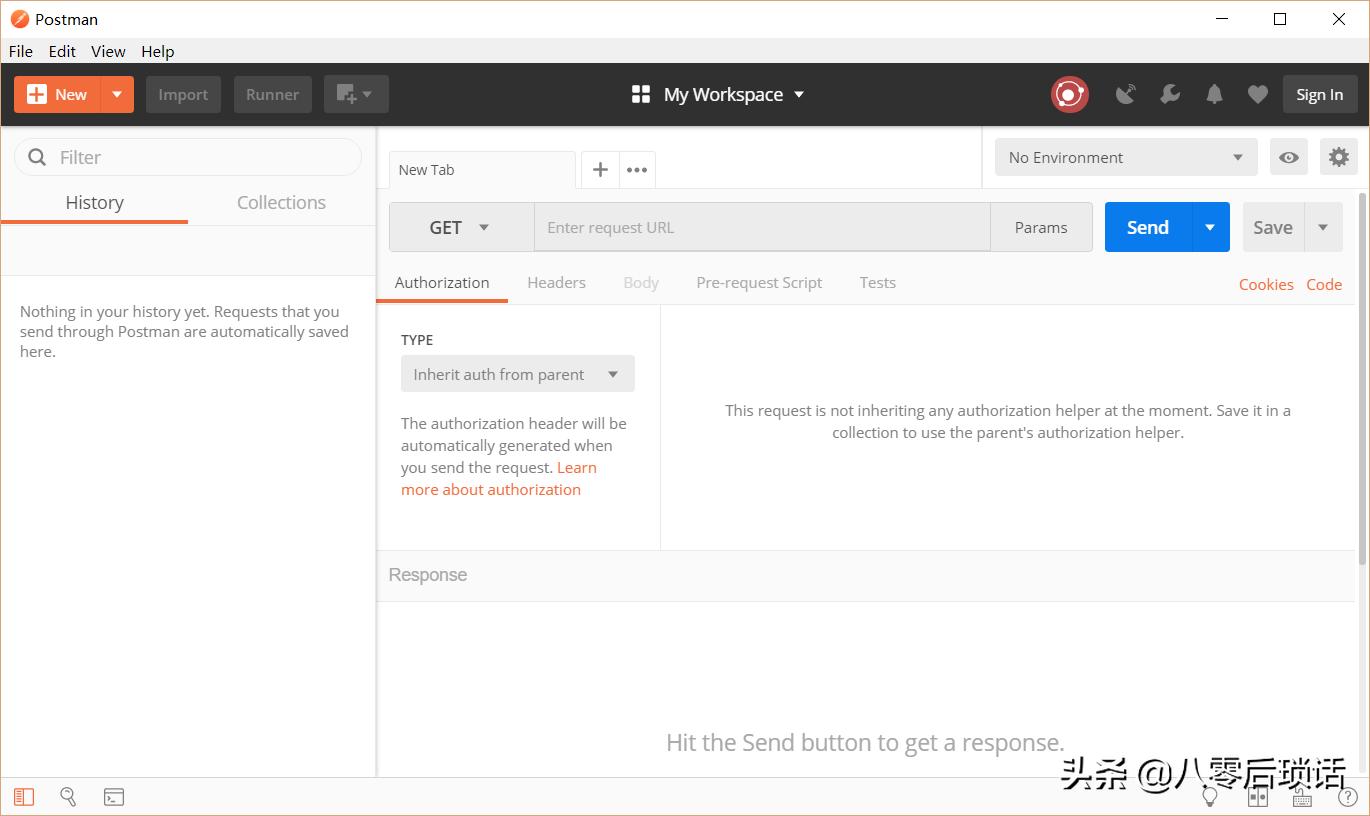Open the satellite capture requests icon

(x=1126, y=94)
